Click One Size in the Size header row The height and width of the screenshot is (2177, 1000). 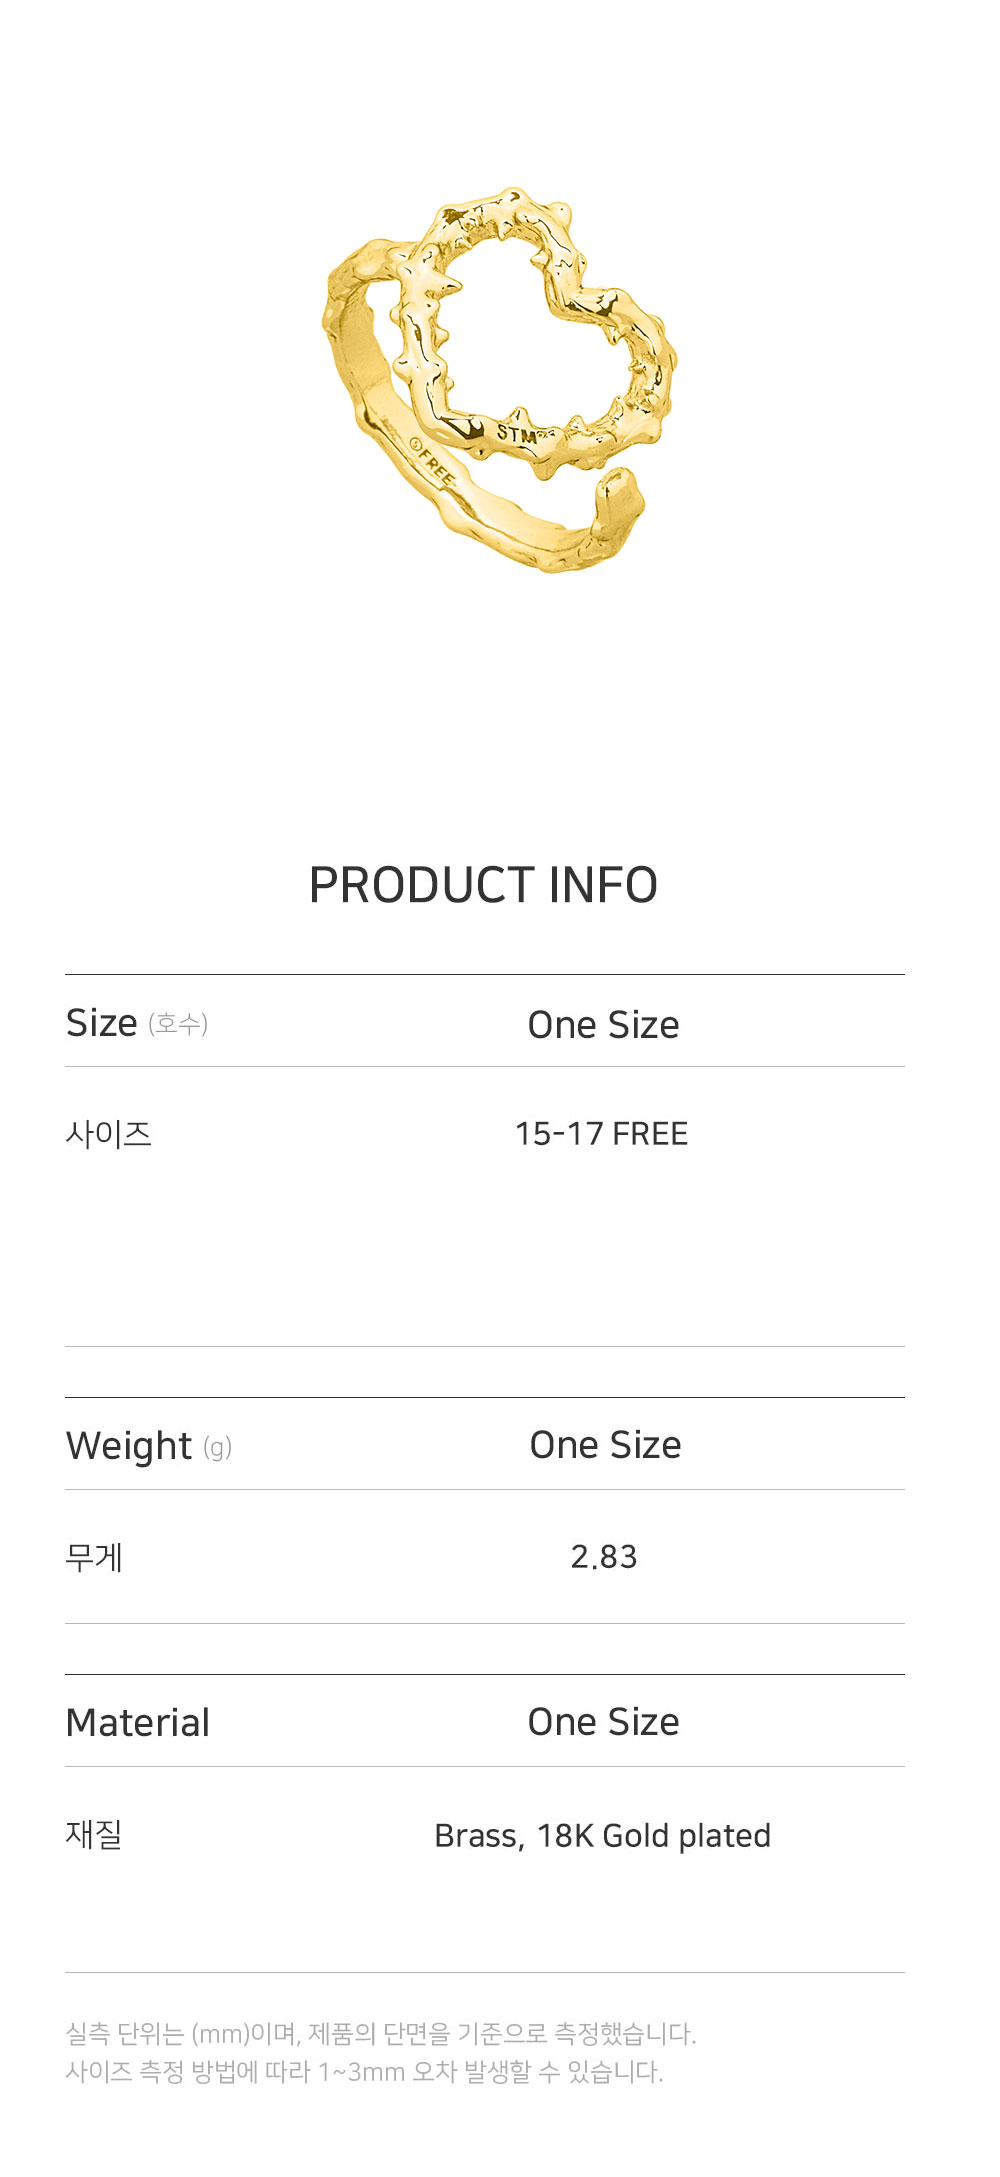(x=603, y=1025)
